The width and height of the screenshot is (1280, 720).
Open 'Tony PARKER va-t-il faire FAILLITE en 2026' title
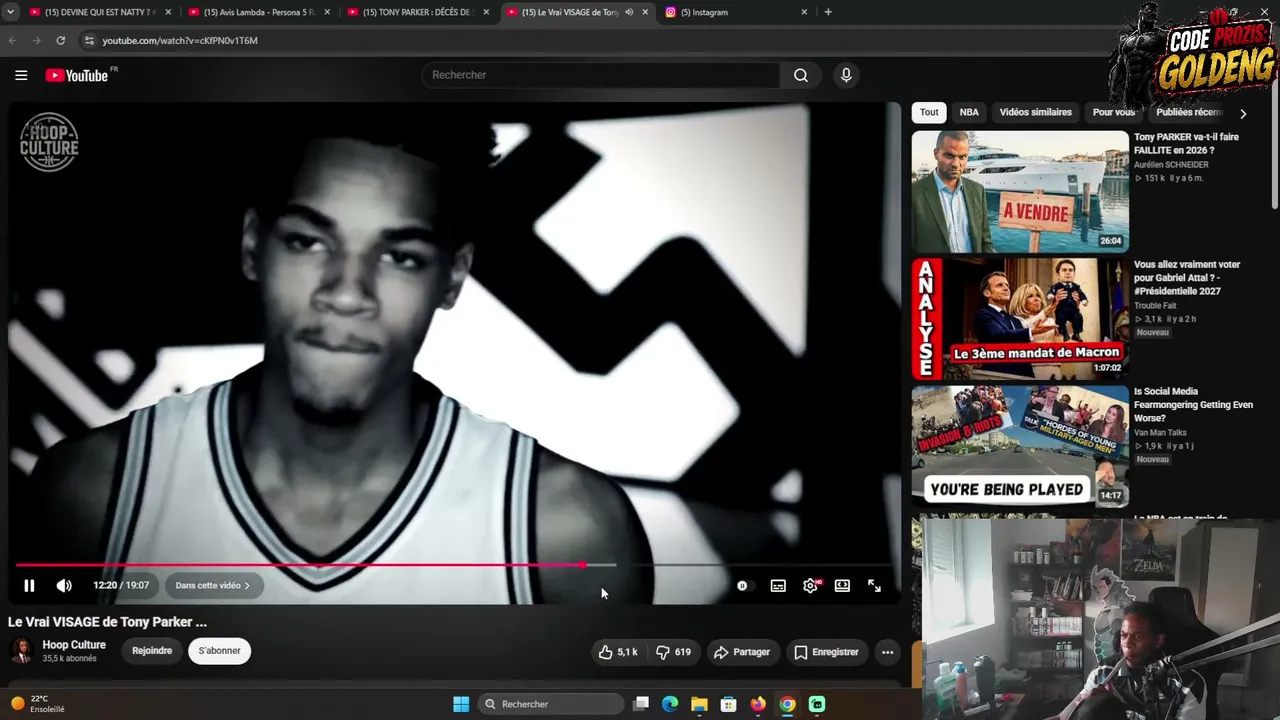[x=1186, y=143]
